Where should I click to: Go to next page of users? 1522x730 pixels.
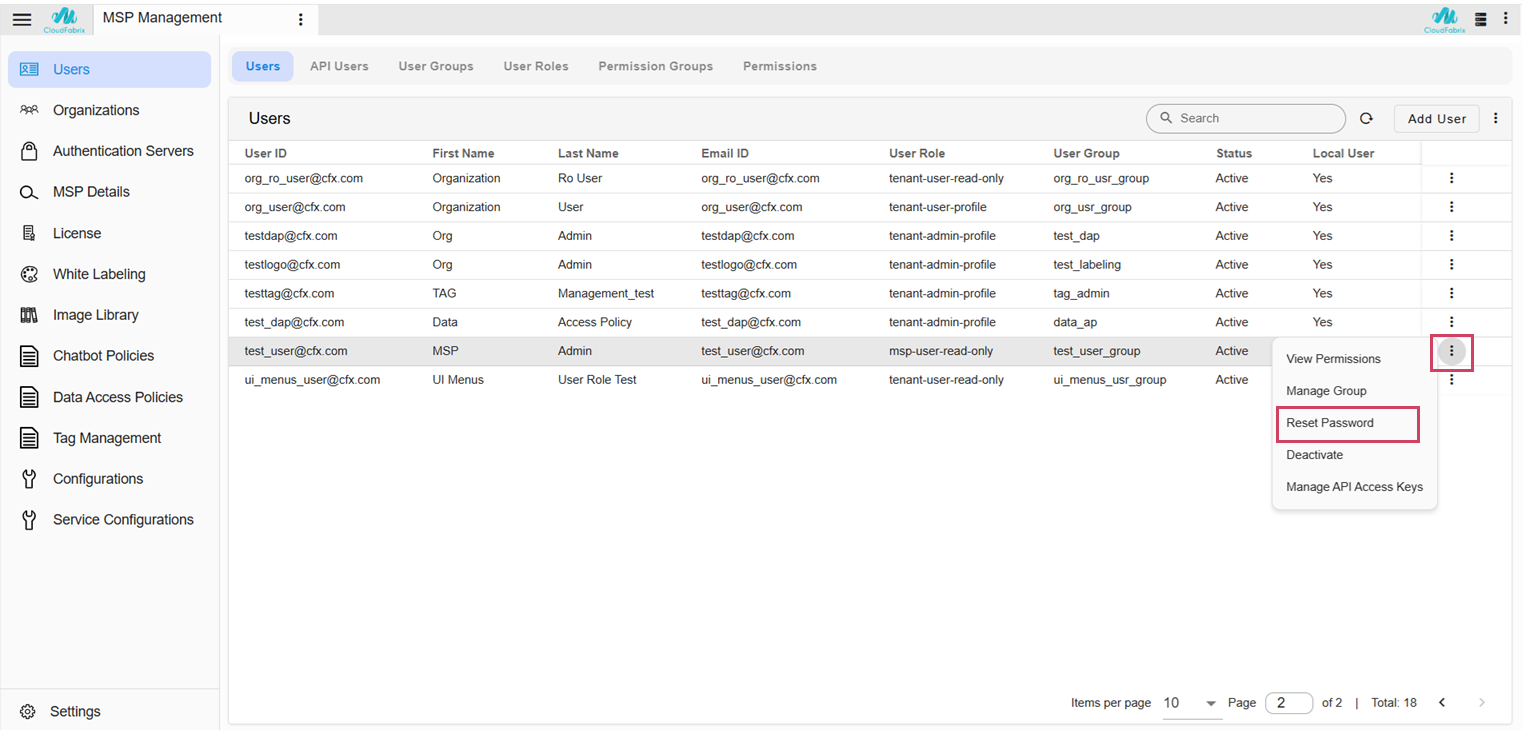coord(1482,703)
